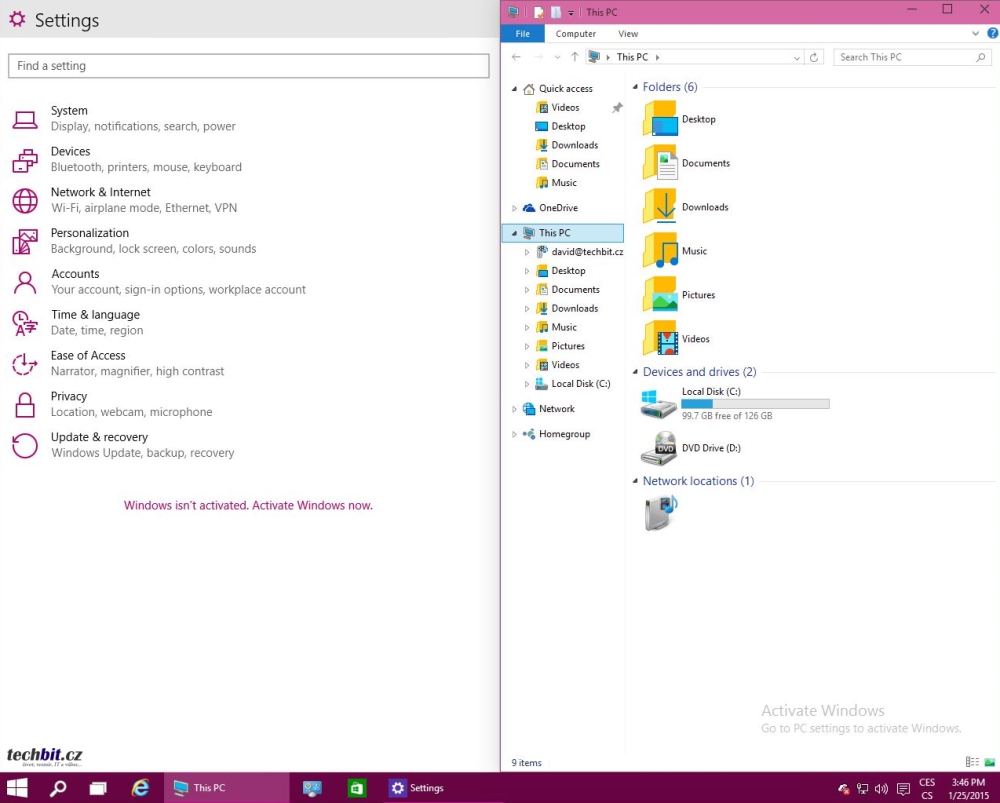Click the Up arrow navigation button
Screen dimensions: 1000x803
click(574, 57)
